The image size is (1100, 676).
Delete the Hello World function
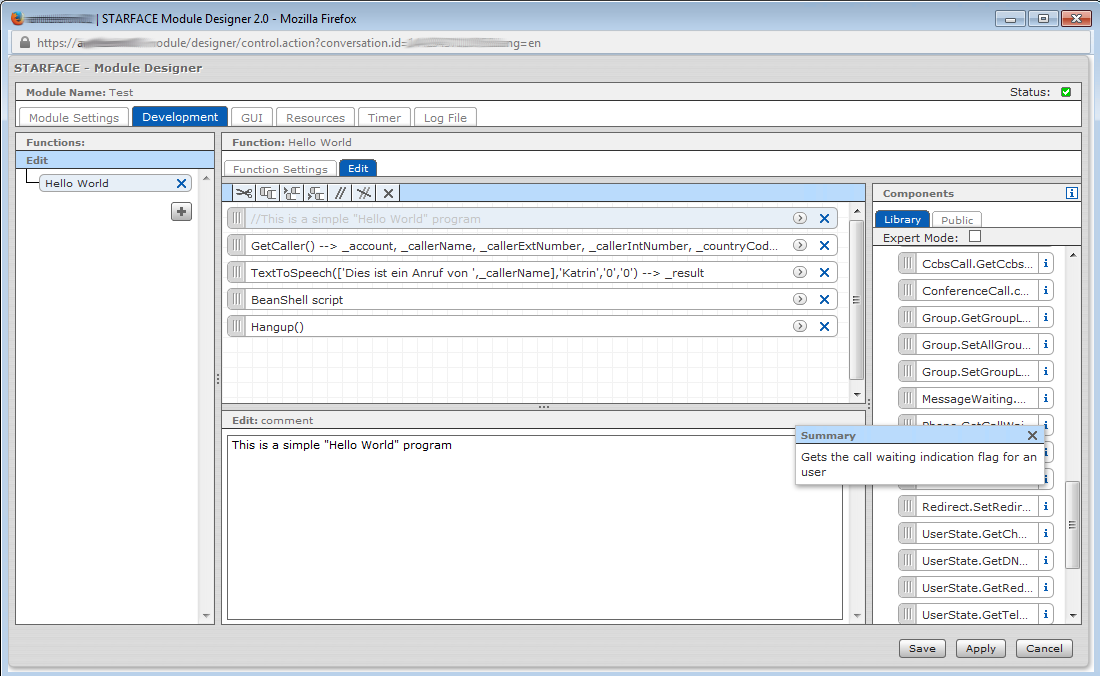(x=181, y=184)
